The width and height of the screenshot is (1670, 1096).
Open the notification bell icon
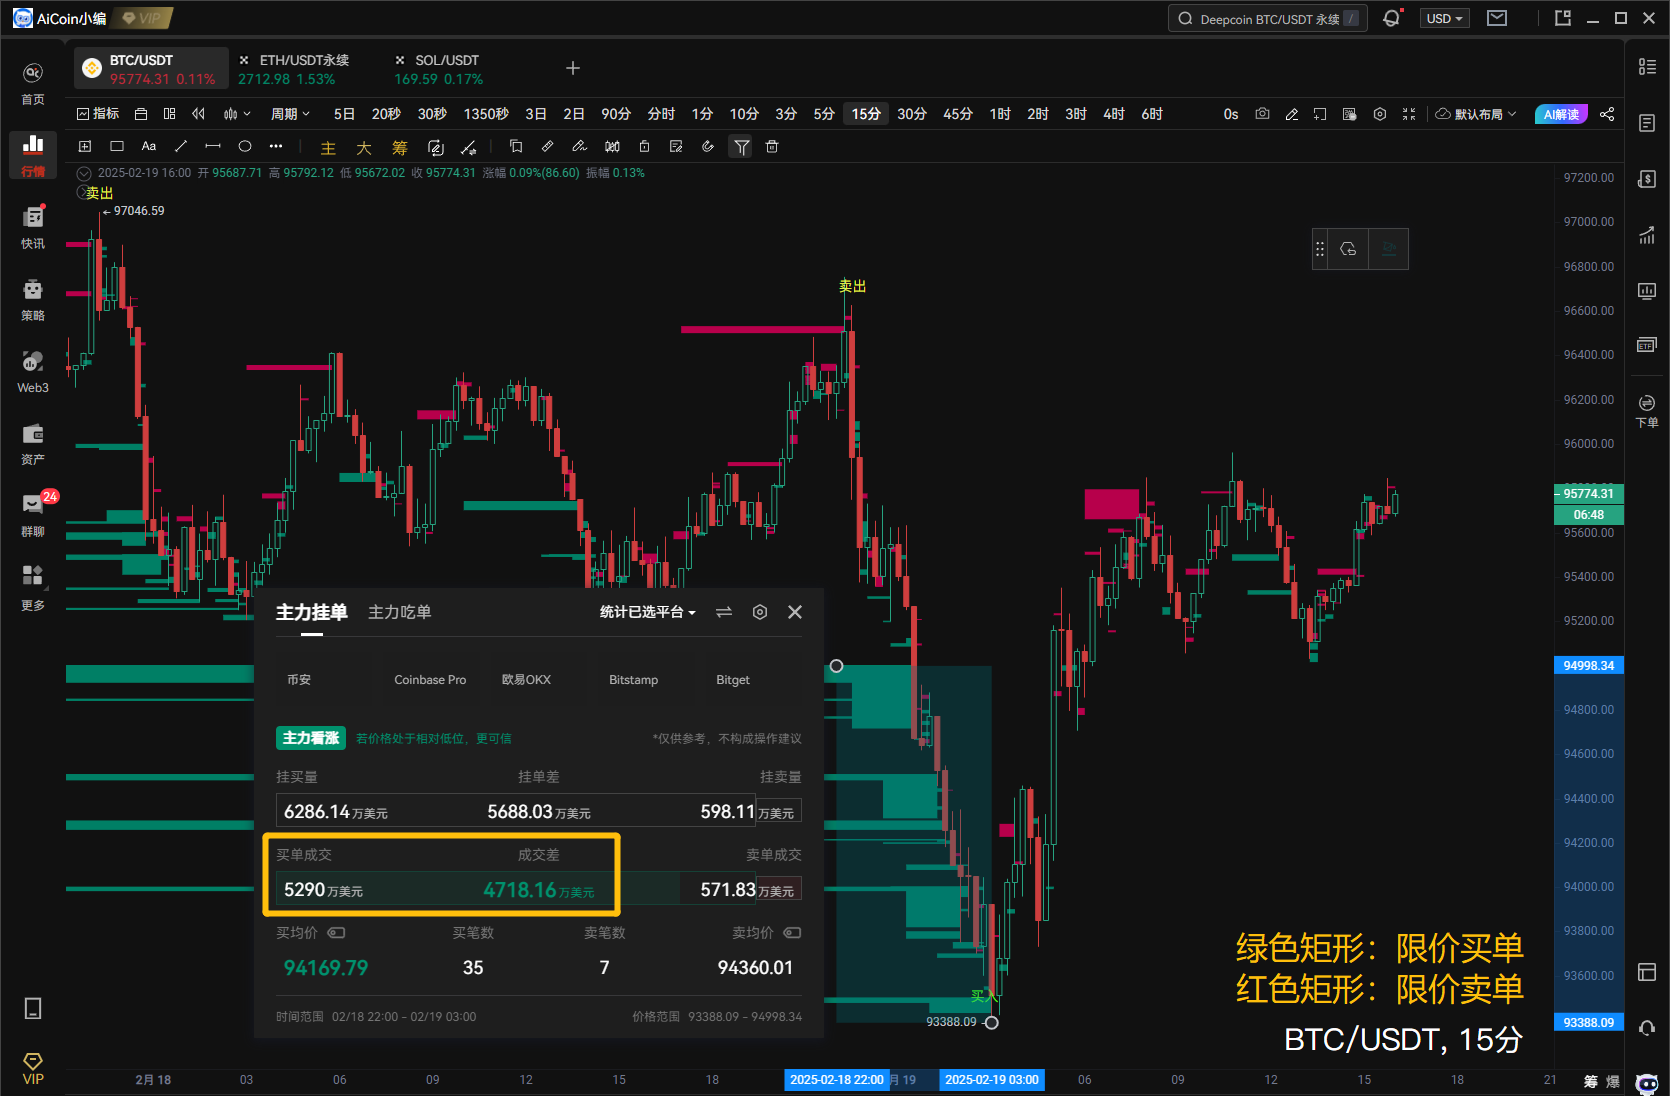click(1391, 18)
